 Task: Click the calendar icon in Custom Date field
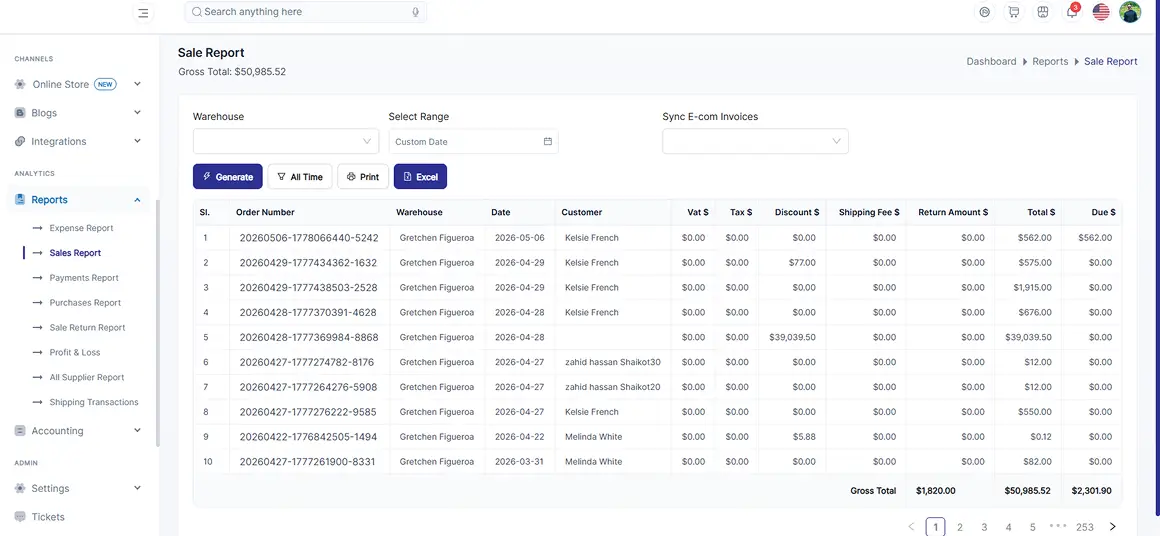547,141
